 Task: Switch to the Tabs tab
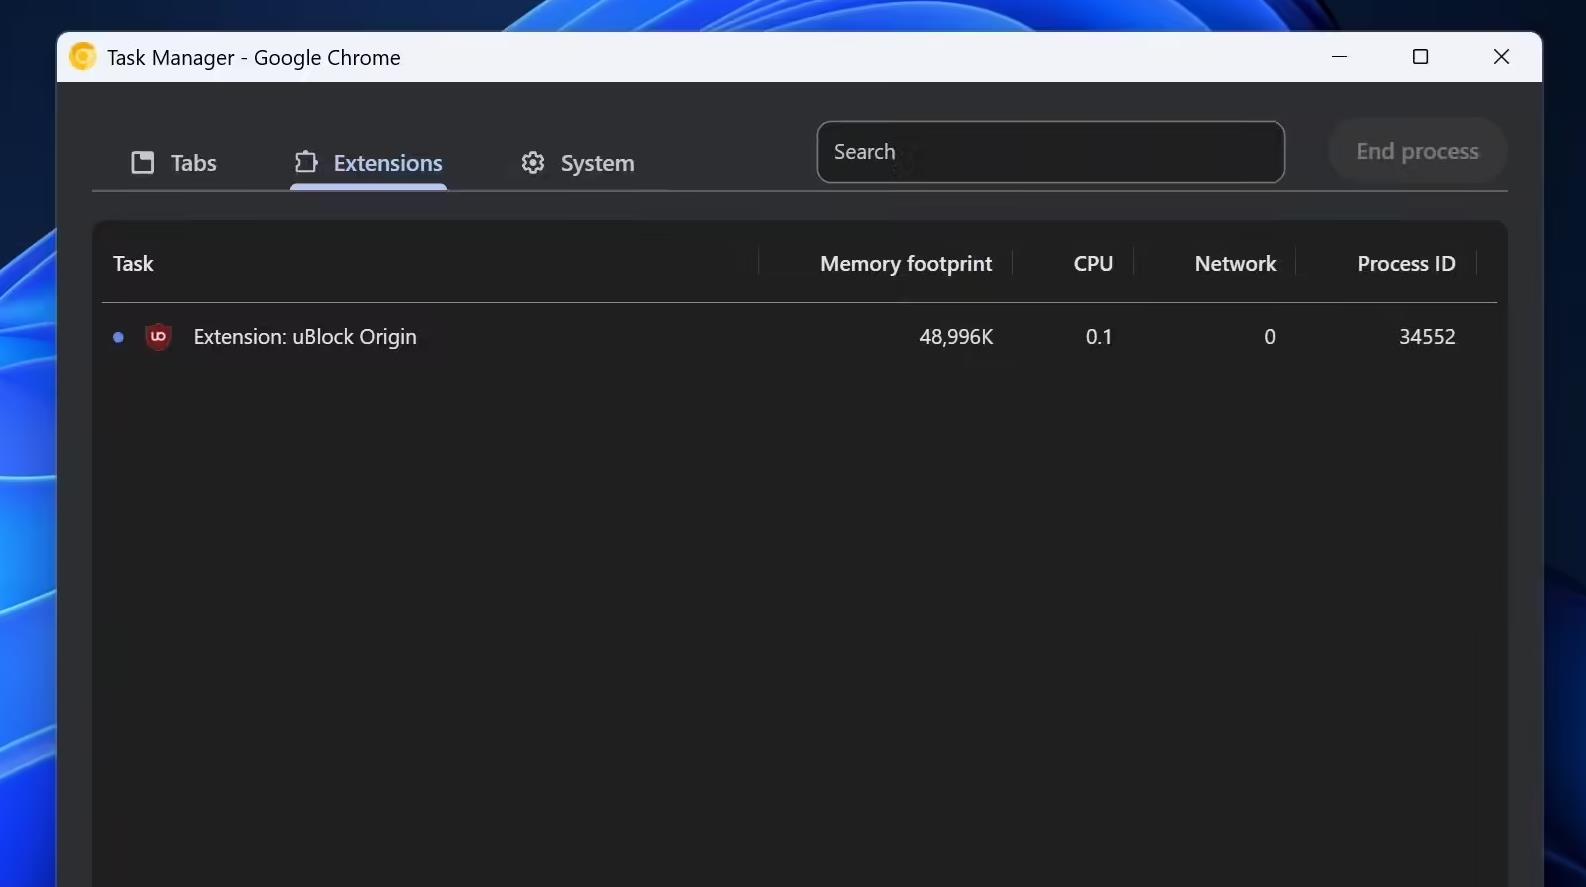point(174,163)
